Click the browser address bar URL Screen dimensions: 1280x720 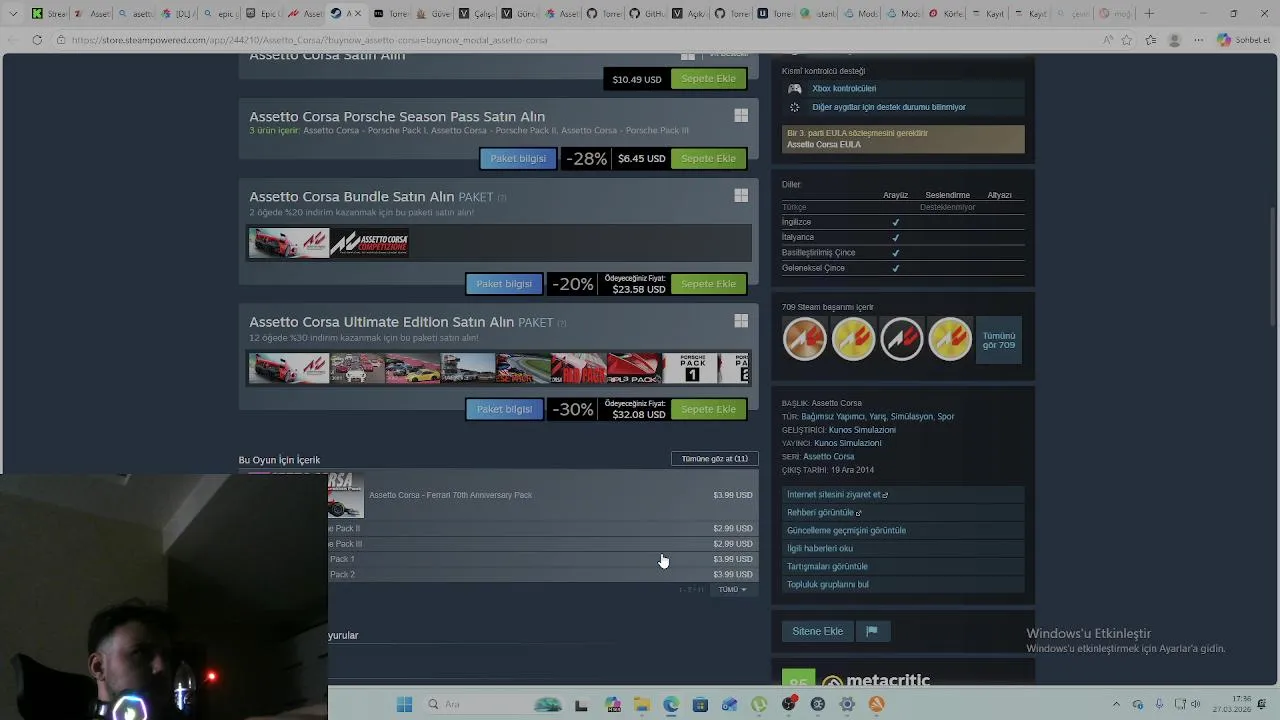click(309, 40)
